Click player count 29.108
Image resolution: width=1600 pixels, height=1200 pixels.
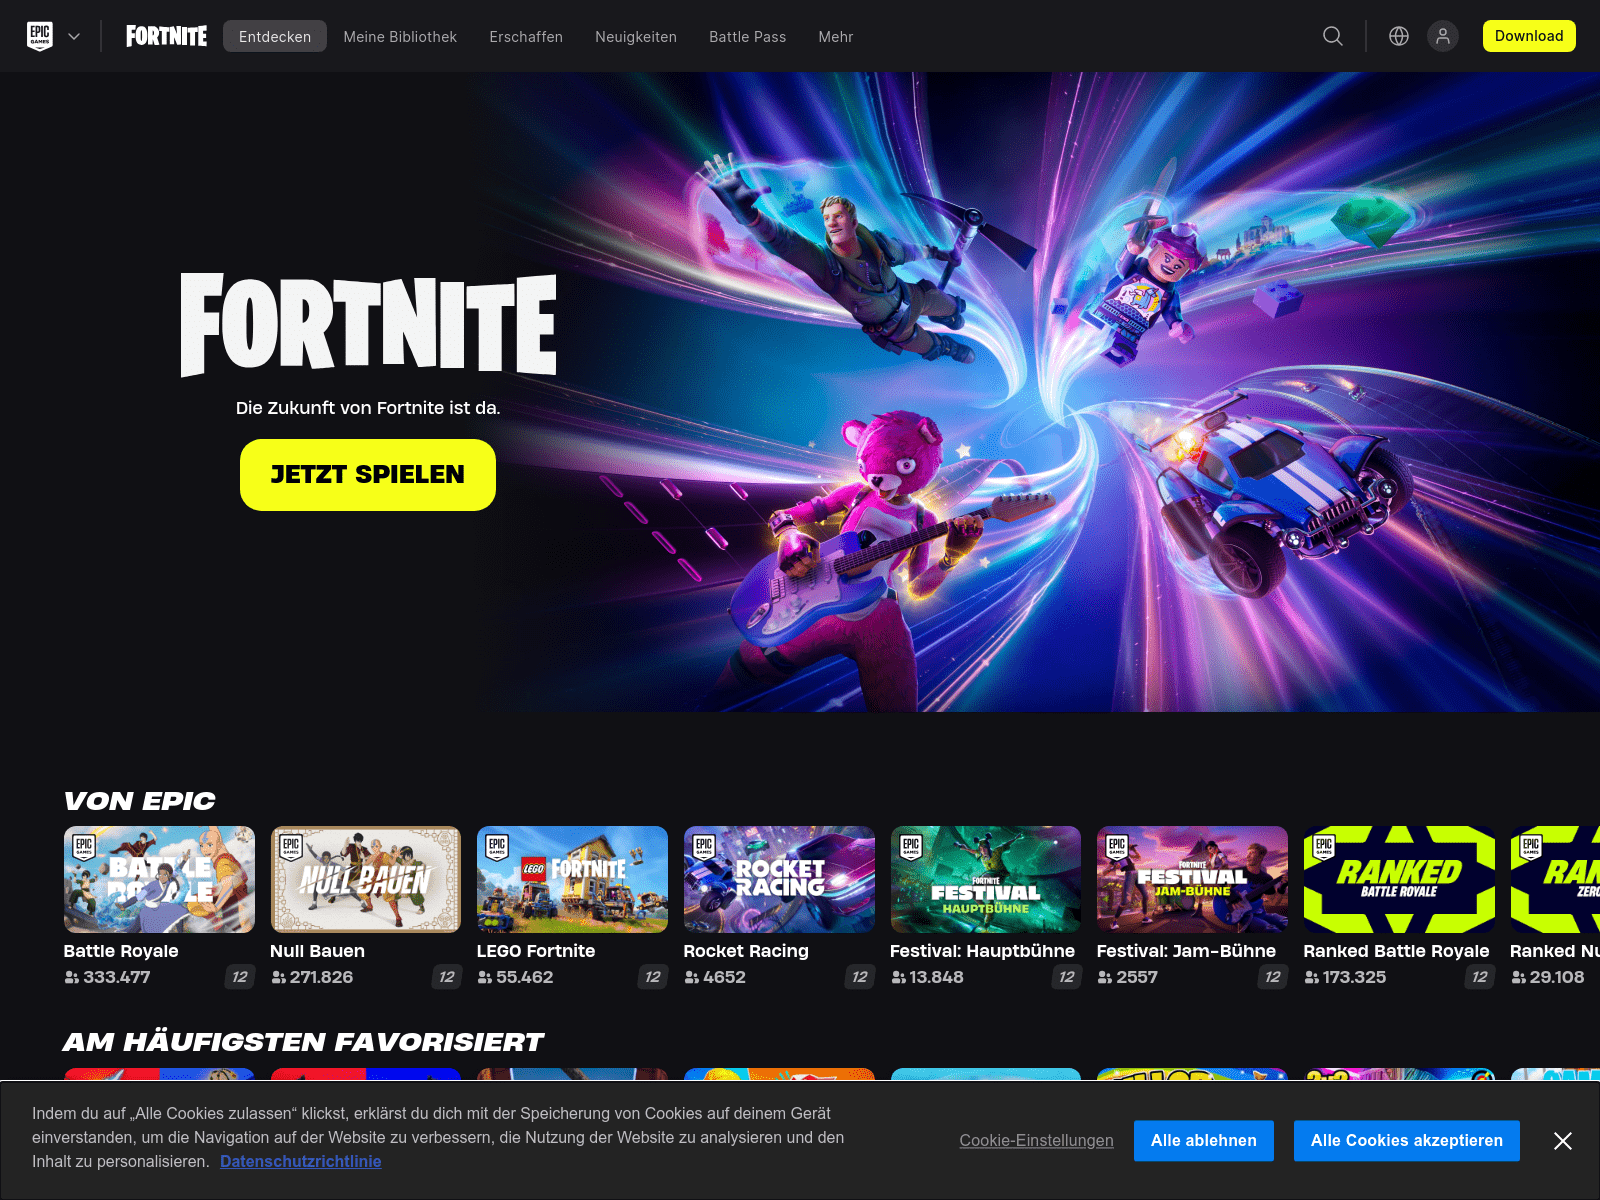pyautogui.click(x=1557, y=977)
